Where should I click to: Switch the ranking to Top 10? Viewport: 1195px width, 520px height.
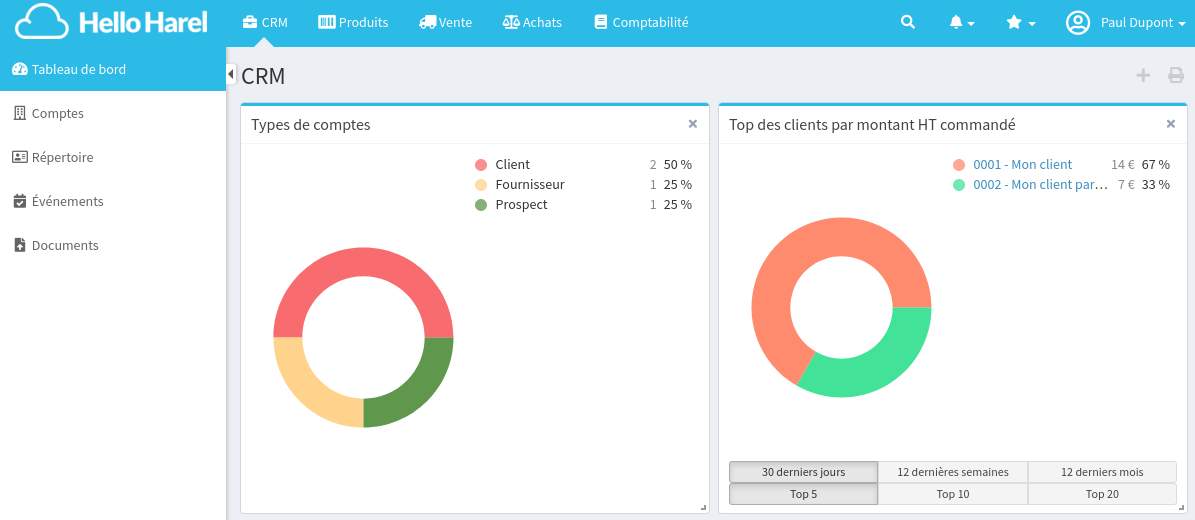[952, 494]
